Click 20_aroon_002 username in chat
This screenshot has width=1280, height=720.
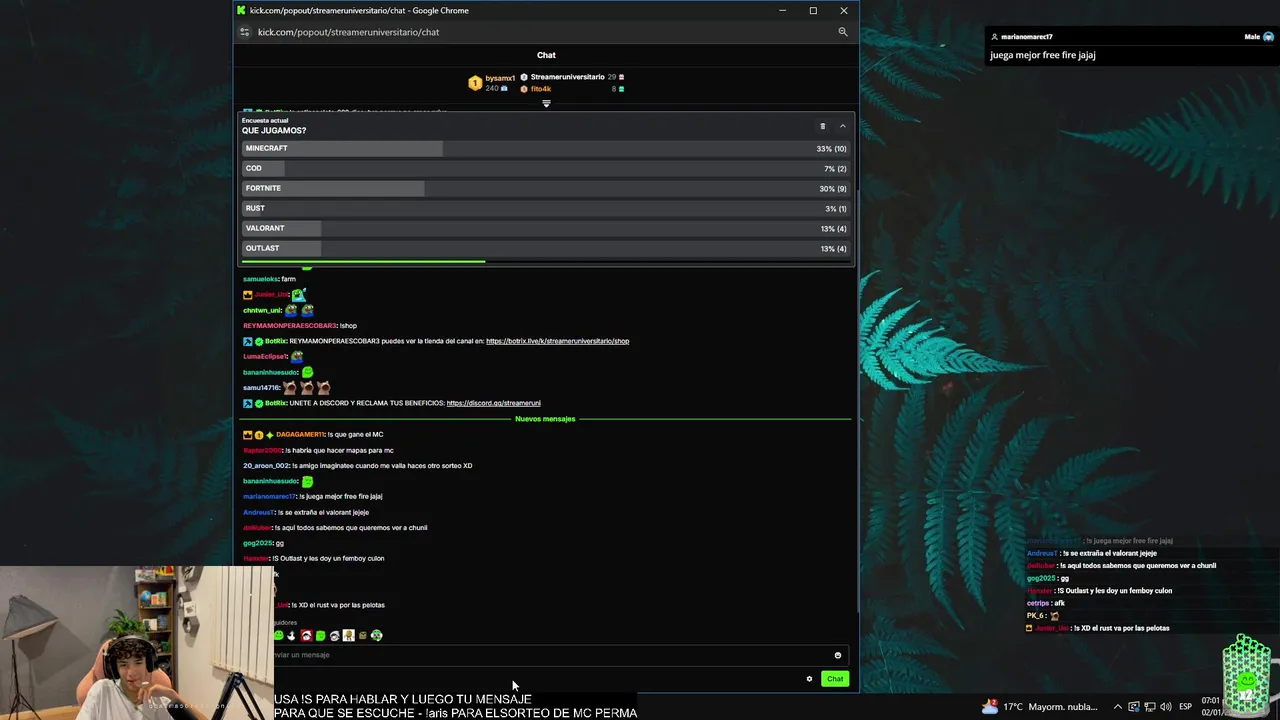pos(266,466)
